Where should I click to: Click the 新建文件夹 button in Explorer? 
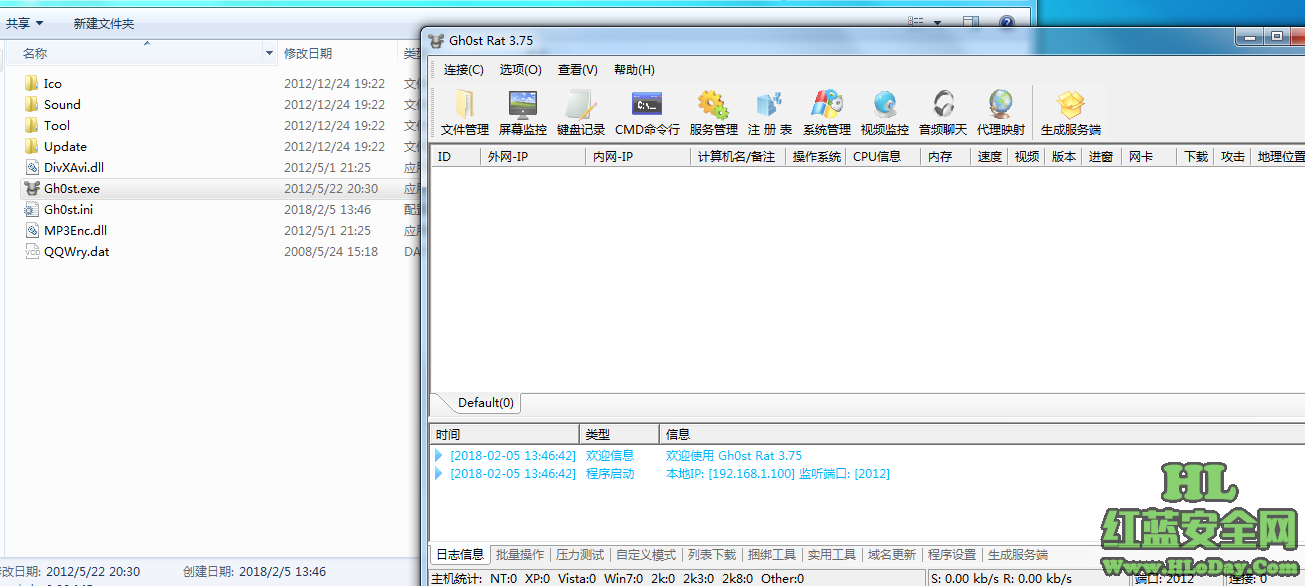pos(104,23)
